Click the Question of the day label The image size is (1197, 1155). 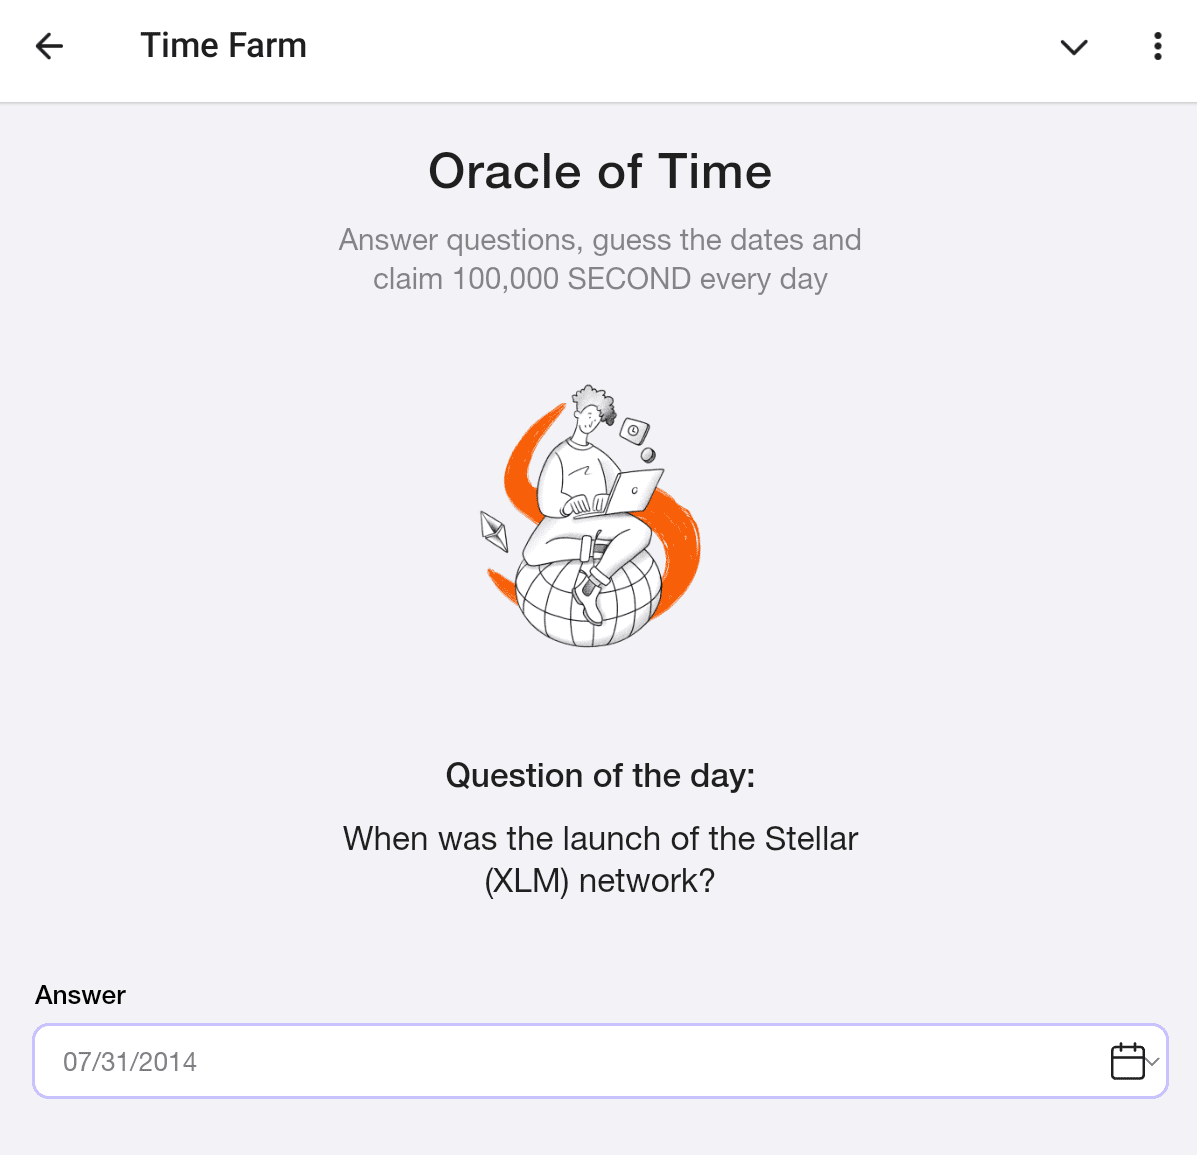coord(600,775)
